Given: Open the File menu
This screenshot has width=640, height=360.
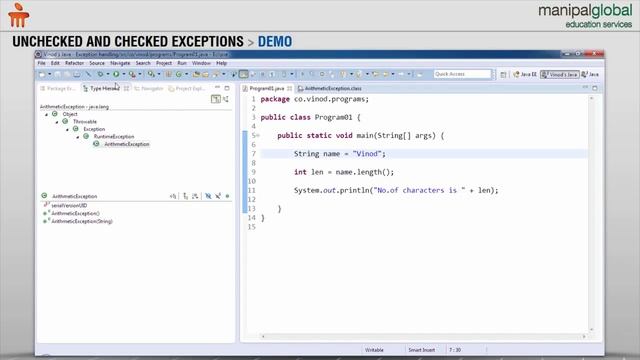Looking at the screenshot, I should pyautogui.click(x=42, y=63).
